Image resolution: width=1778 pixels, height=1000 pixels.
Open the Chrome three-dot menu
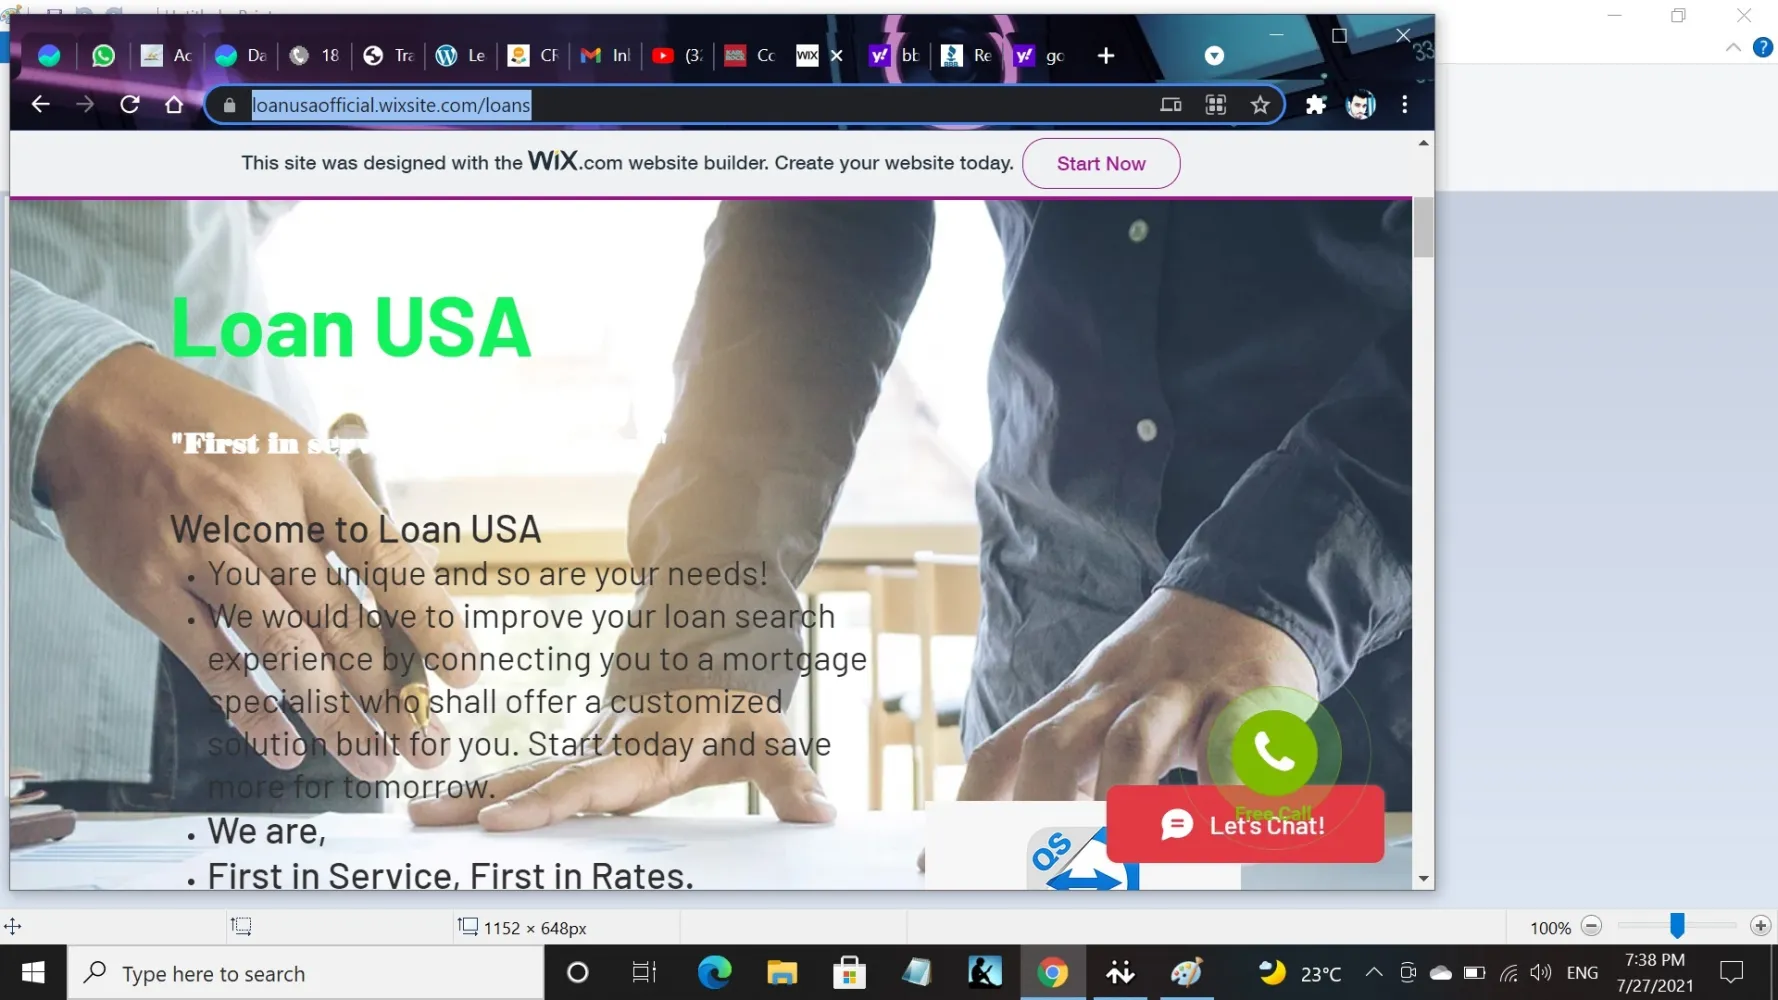click(x=1405, y=104)
